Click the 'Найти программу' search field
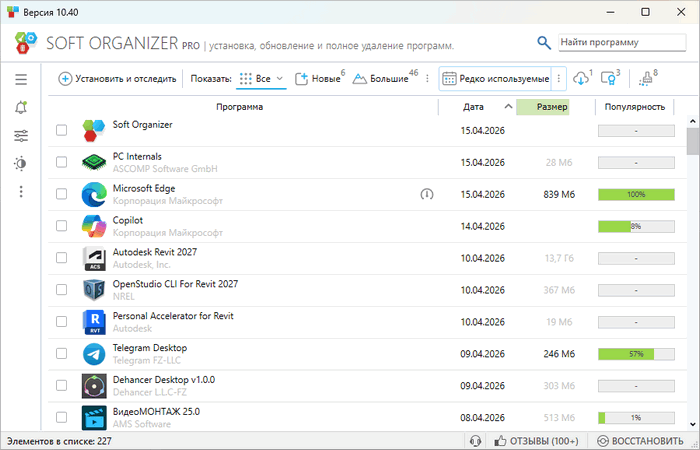 [x=614, y=43]
